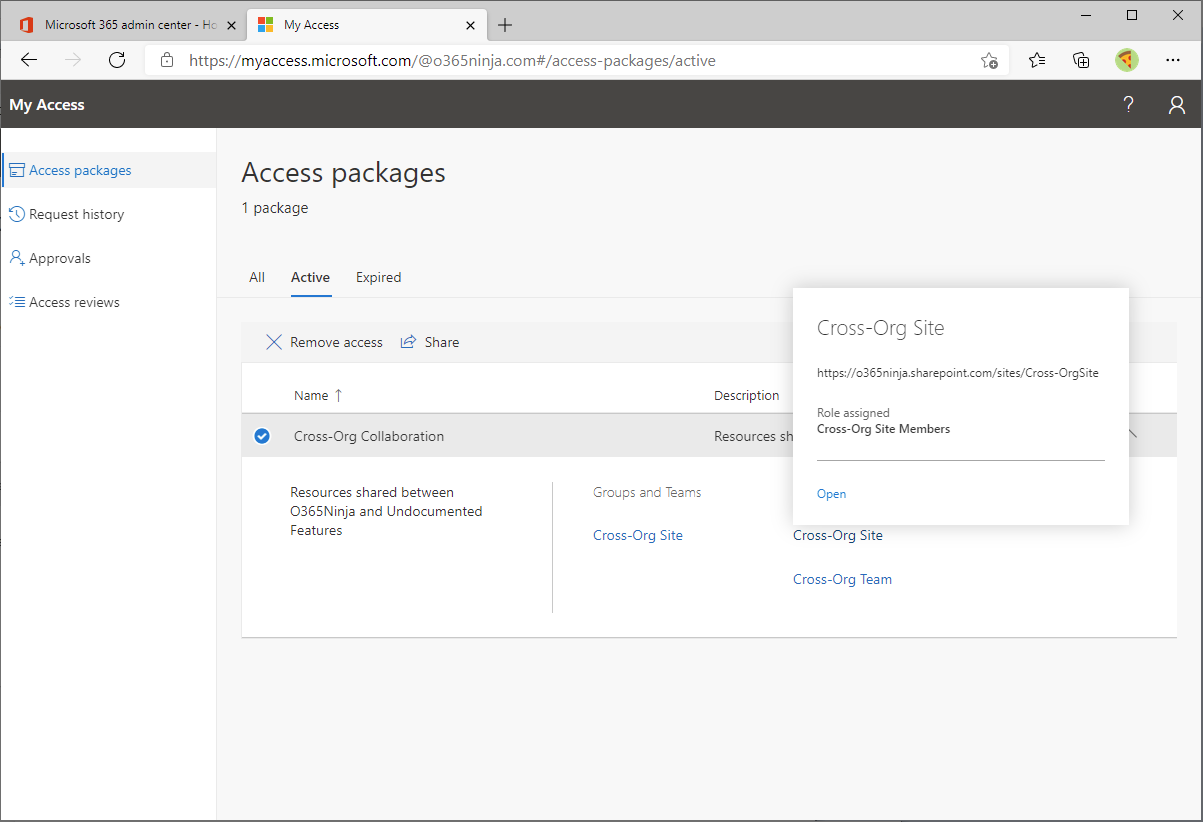Deselect the Cross-Org Collaboration row checkbox
This screenshot has height=822, width=1203.
click(x=262, y=436)
